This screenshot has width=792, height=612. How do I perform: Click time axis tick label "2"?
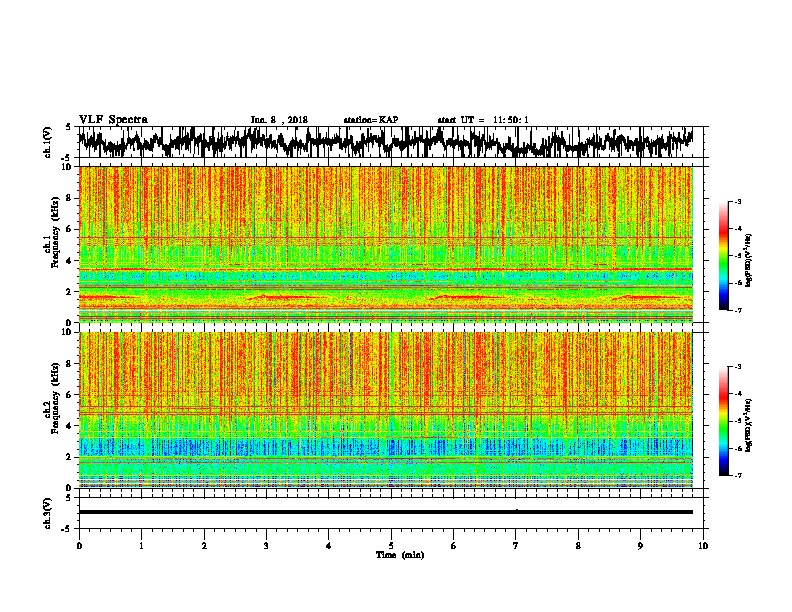(204, 546)
